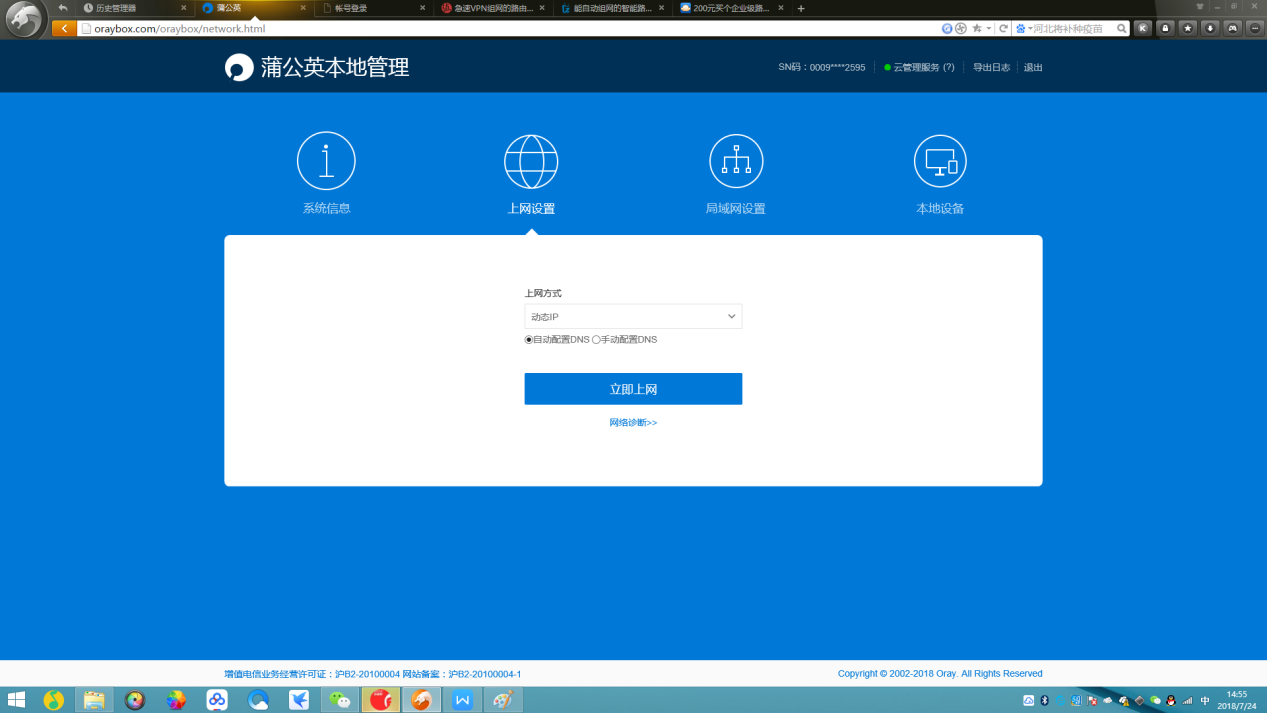Screen dimensions: 1267x713
Task: Click the 本地设备 text label
Action: point(940,209)
